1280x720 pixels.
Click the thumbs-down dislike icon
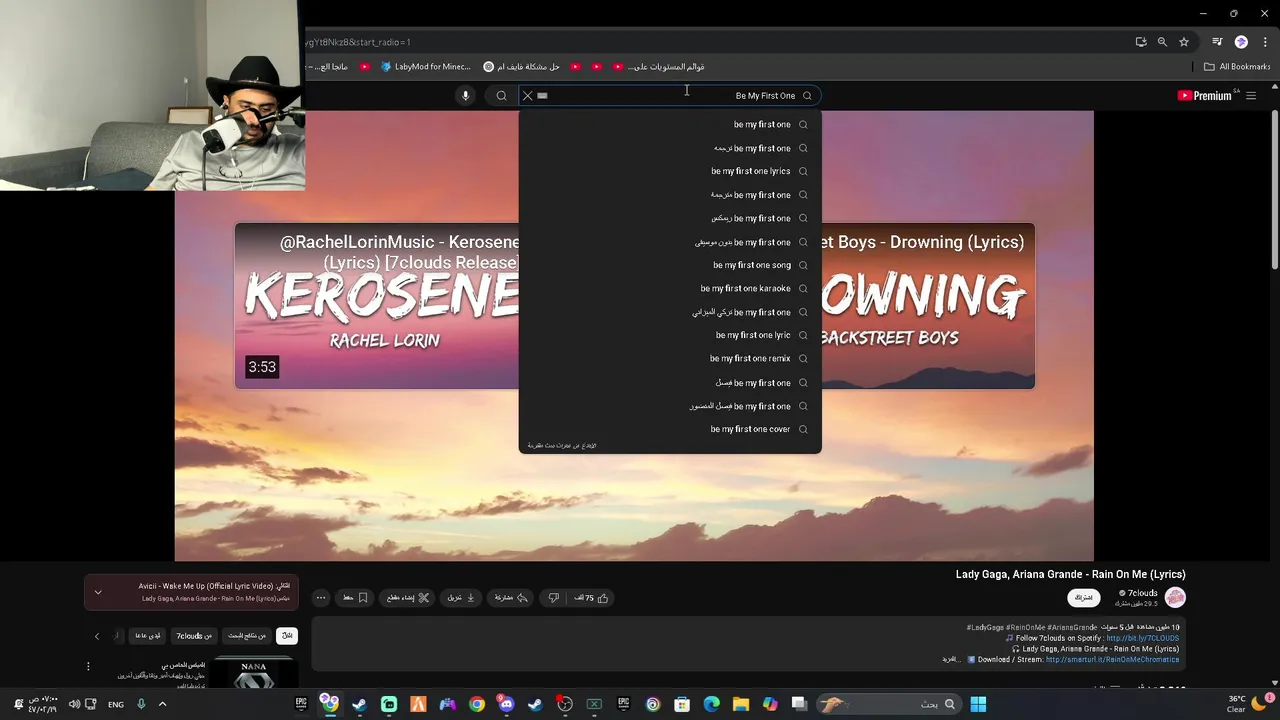pyautogui.click(x=554, y=598)
